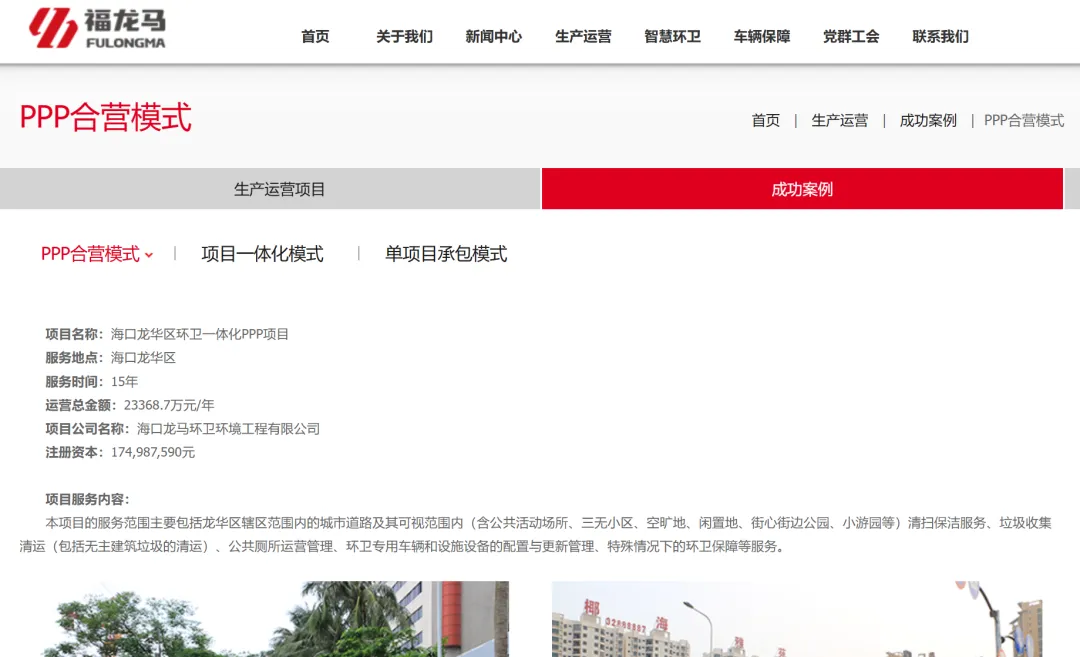Open the 党群工会 navigation item

pyautogui.click(x=850, y=36)
